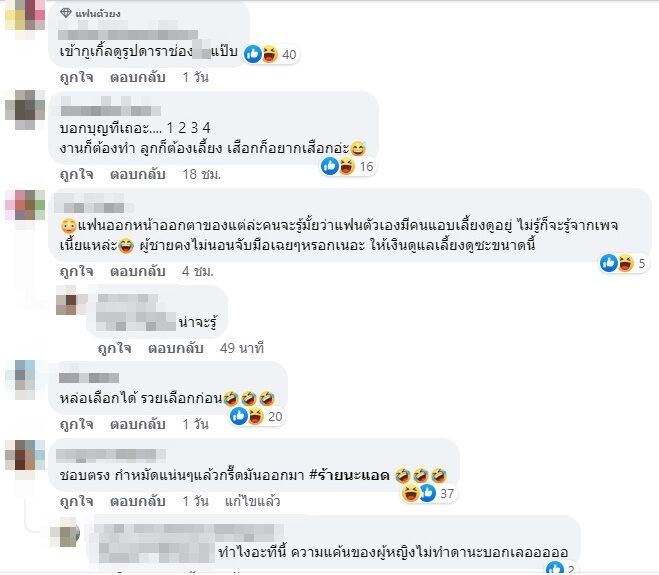The width and height of the screenshot is (659, 575).
Task: View reactions on the comment with 5
Action: (x=622, y=263)
